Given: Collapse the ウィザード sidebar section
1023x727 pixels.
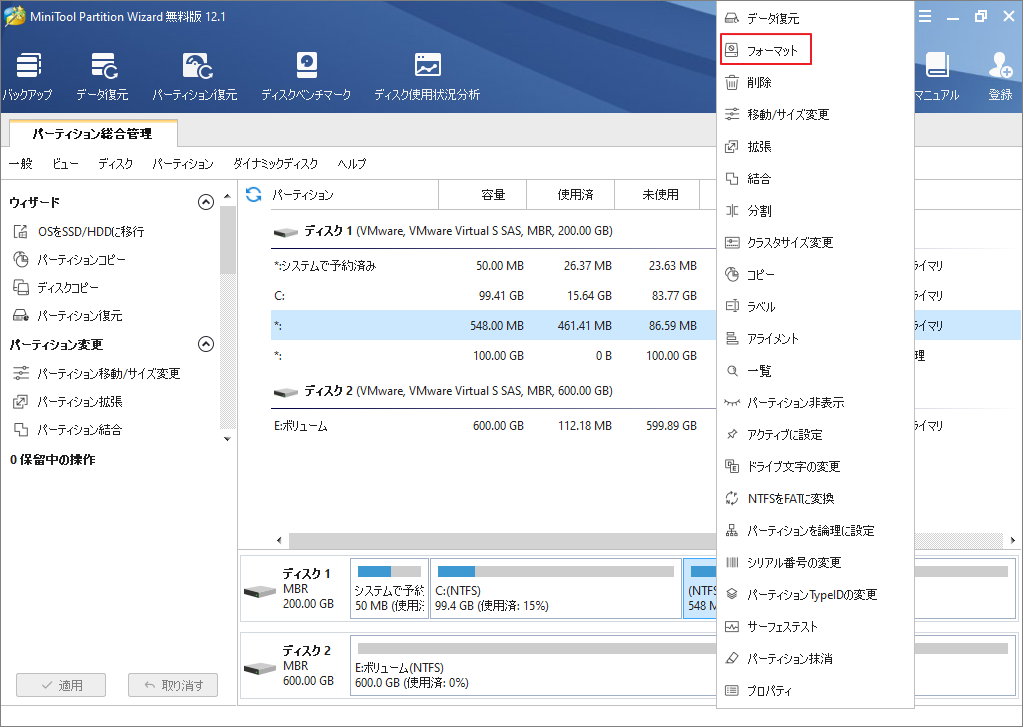Looking at the screenshot, I should (x=206, y=201).
